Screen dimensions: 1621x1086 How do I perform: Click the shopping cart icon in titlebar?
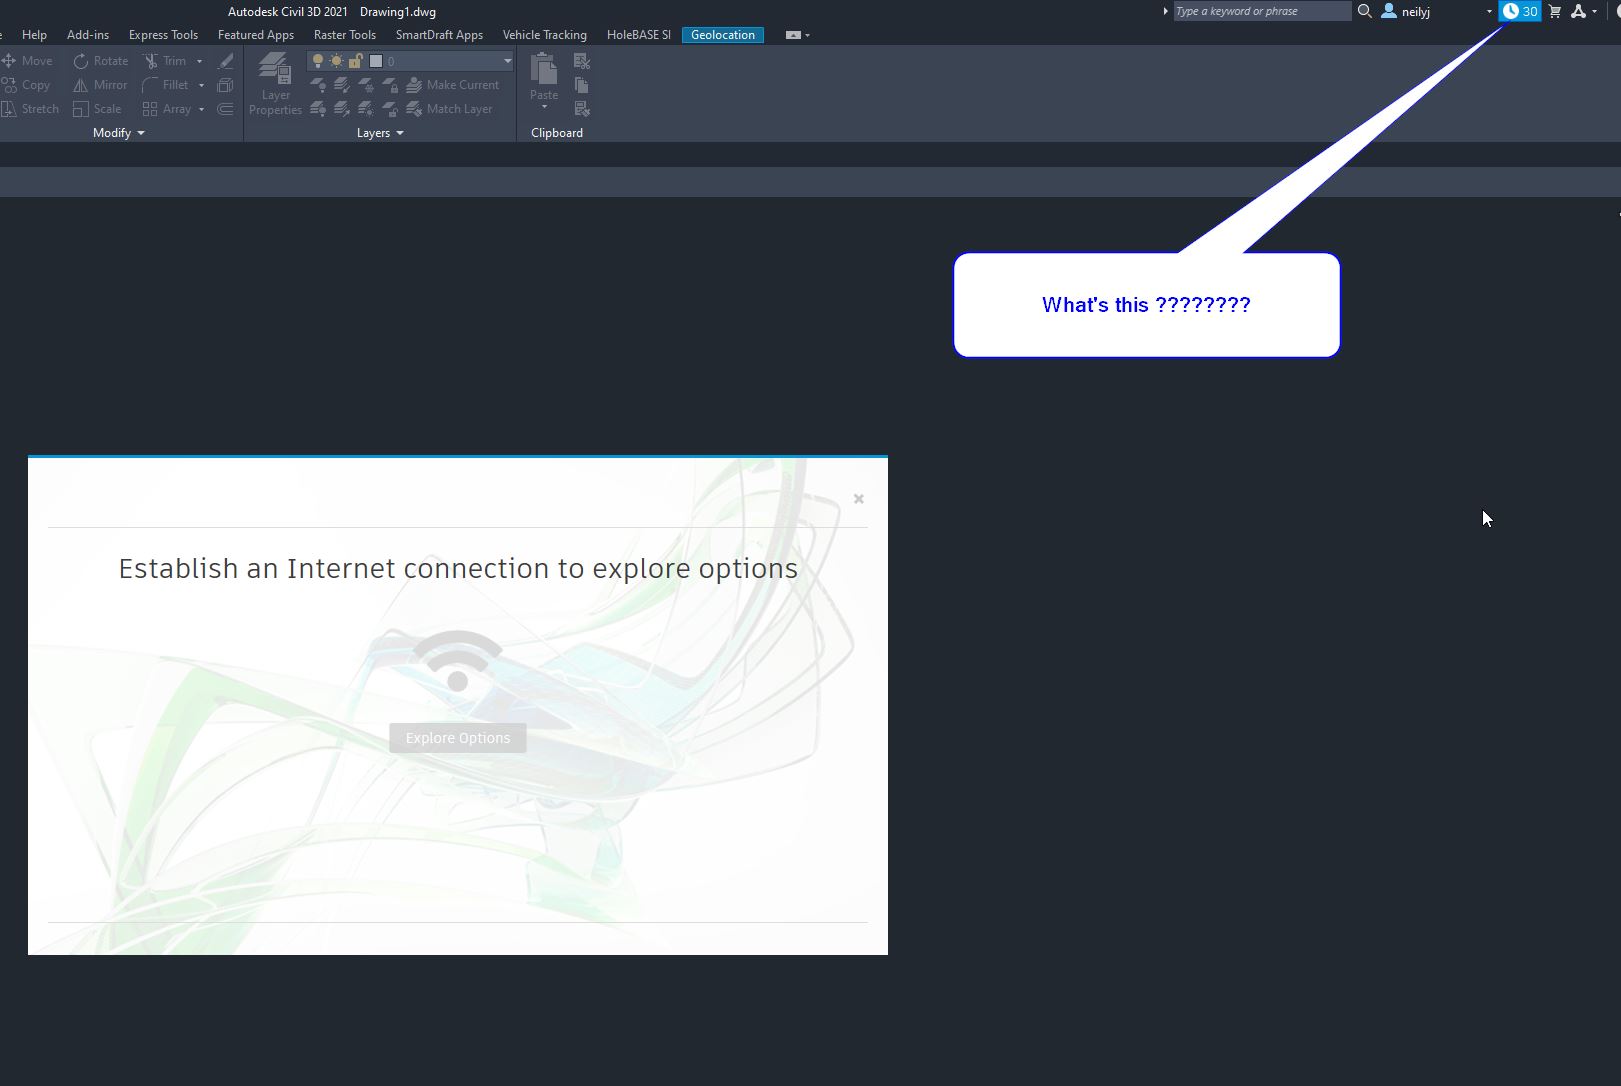tap(1554, 11)
